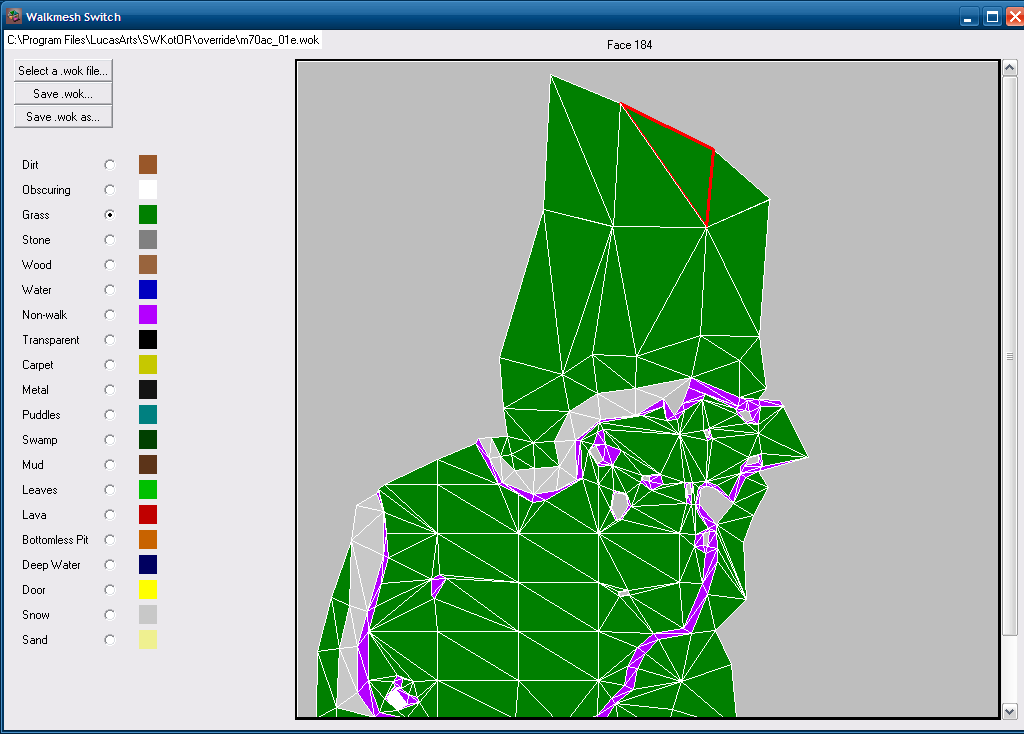Click the vertical scrollbar thumb
The width and height of the screenshot is (1024, 734).
click(x=1010, y=356)
